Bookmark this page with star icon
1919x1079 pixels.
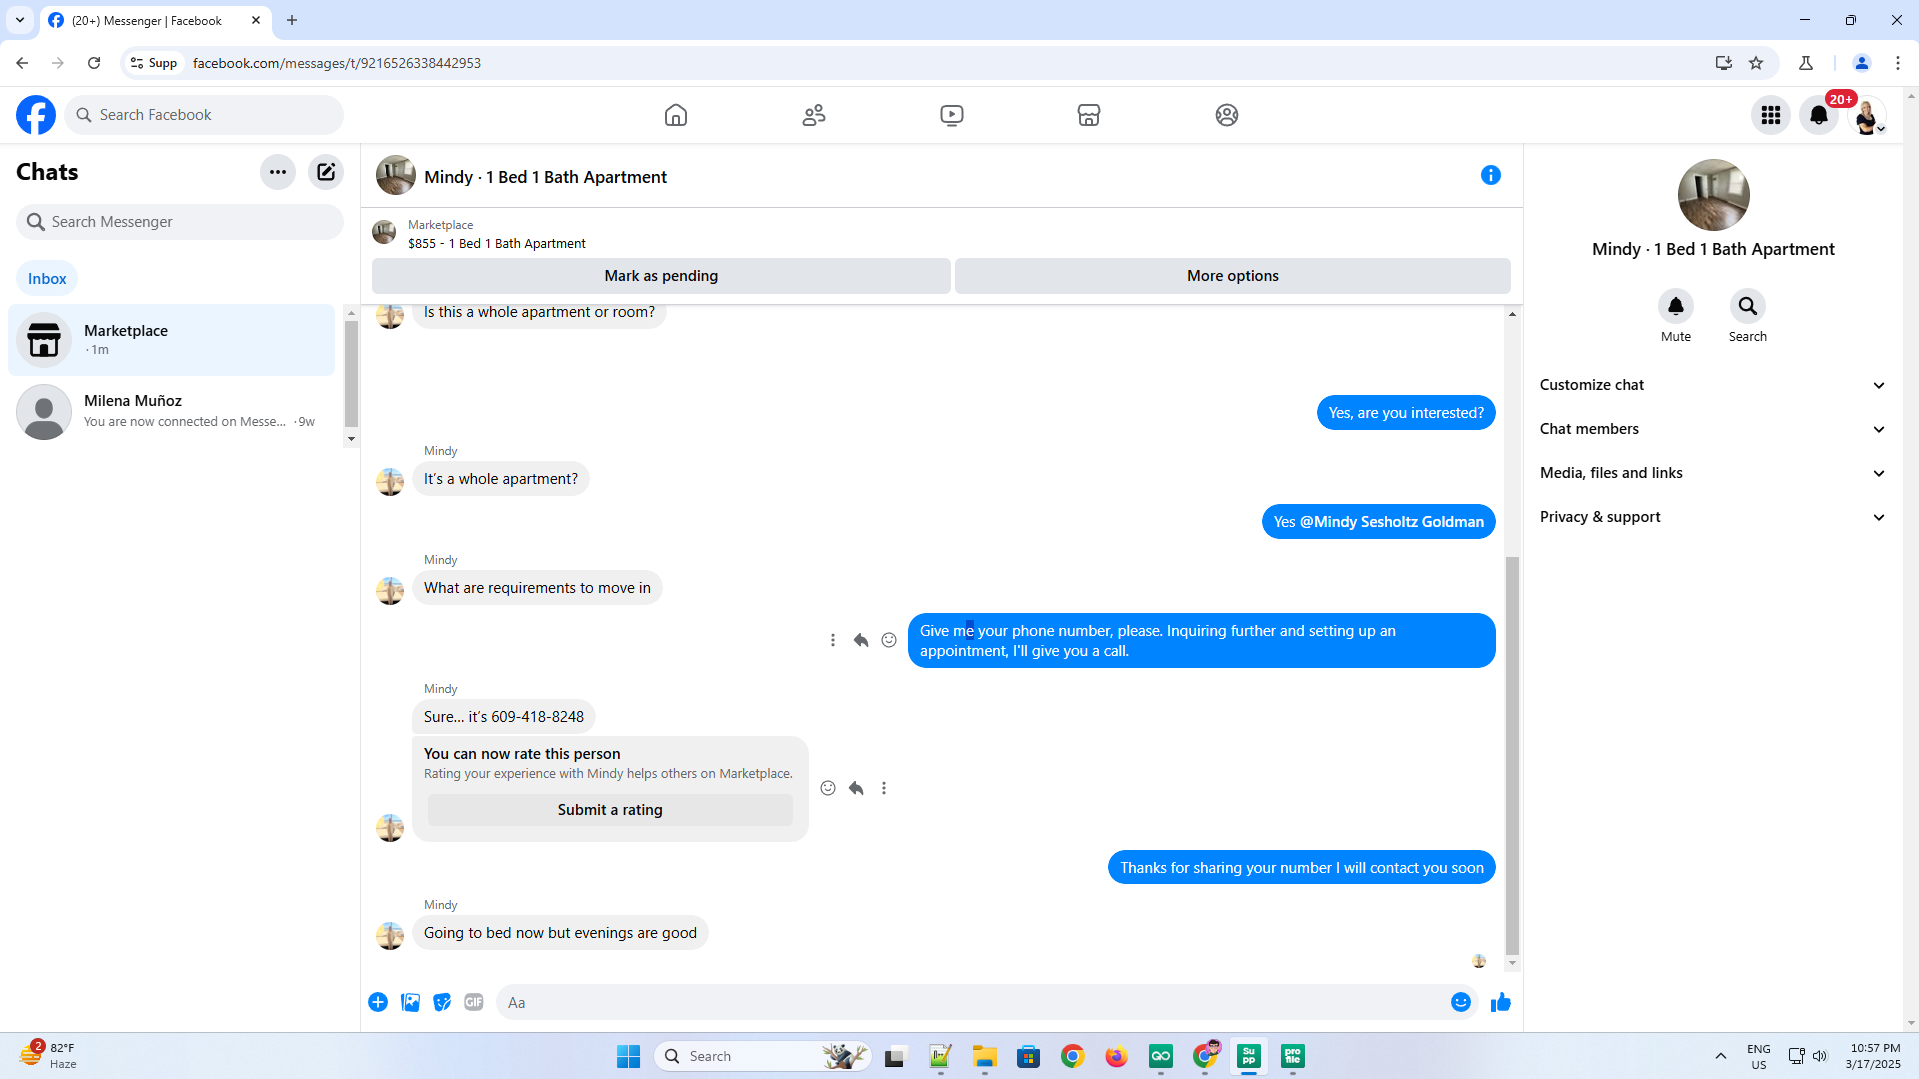(1756, 63)
